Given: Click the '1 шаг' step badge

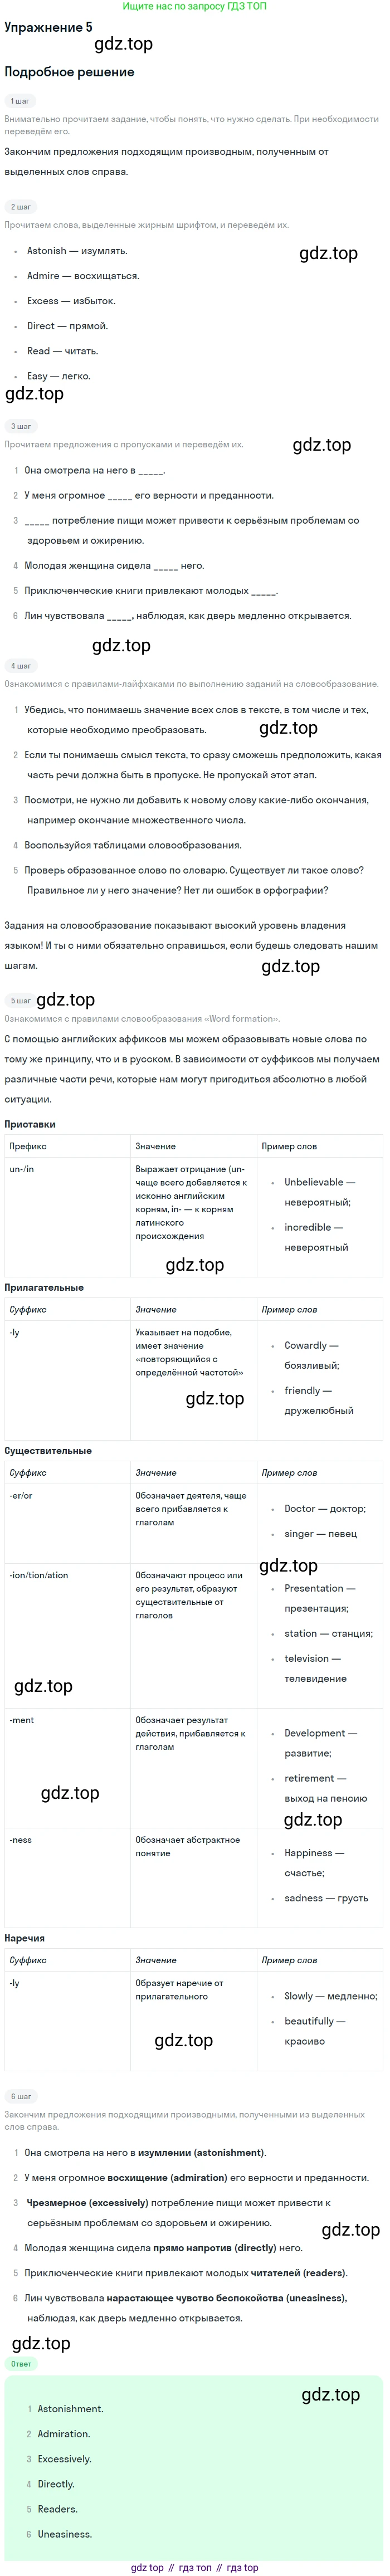Looking at the screenshot, I should click(20, 101).
